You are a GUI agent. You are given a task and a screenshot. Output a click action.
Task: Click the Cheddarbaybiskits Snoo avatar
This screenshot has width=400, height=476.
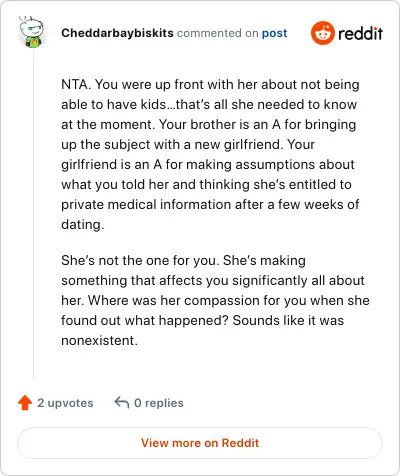pos(31,32)
